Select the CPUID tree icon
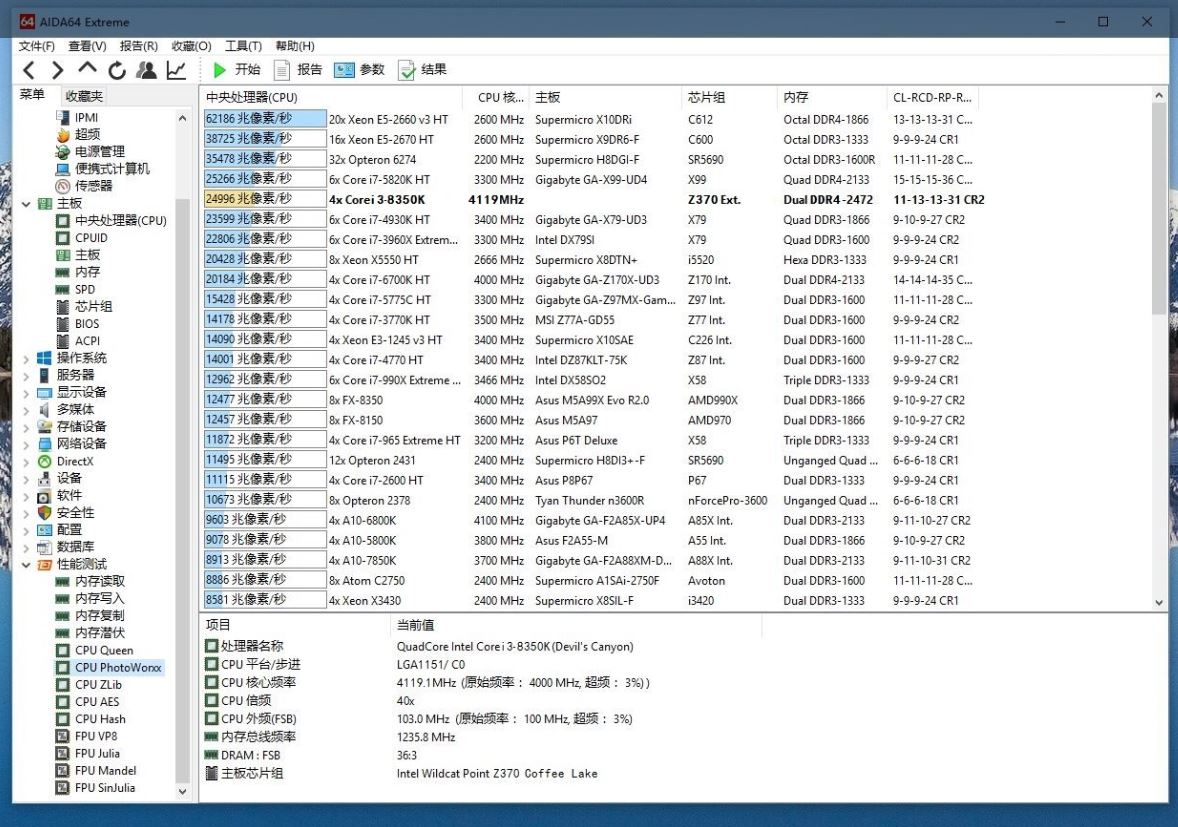 pos(63,238)
